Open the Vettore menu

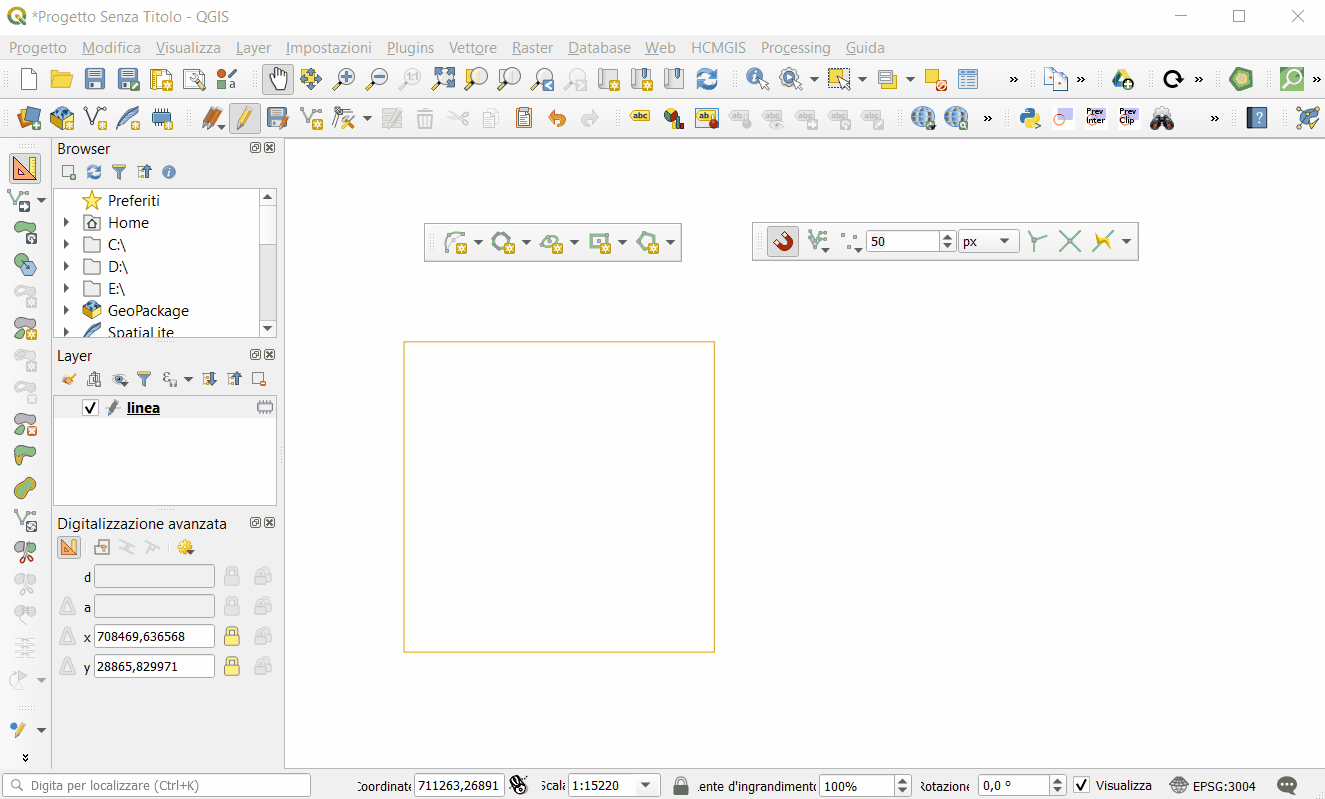[x=472, y=48]
